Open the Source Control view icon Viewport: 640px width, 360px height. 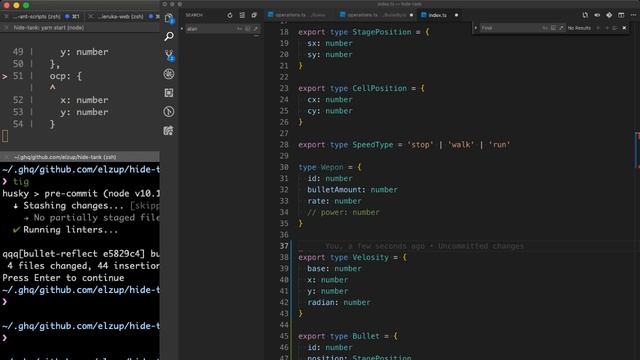click(169, 55)
